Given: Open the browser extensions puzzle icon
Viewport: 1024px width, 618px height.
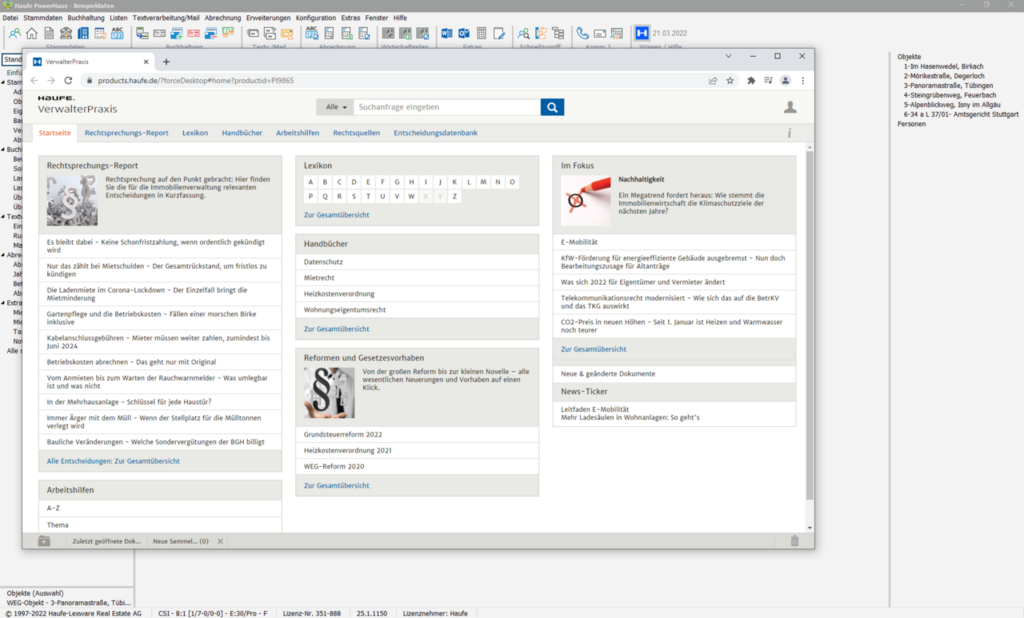Looking at the screenshot, I should pos(751,80).
